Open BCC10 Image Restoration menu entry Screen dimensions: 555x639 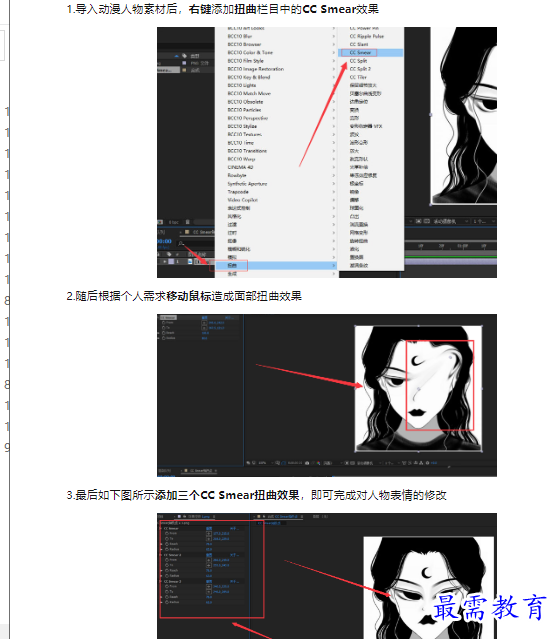pyautogui.click(x=255, y=69)
